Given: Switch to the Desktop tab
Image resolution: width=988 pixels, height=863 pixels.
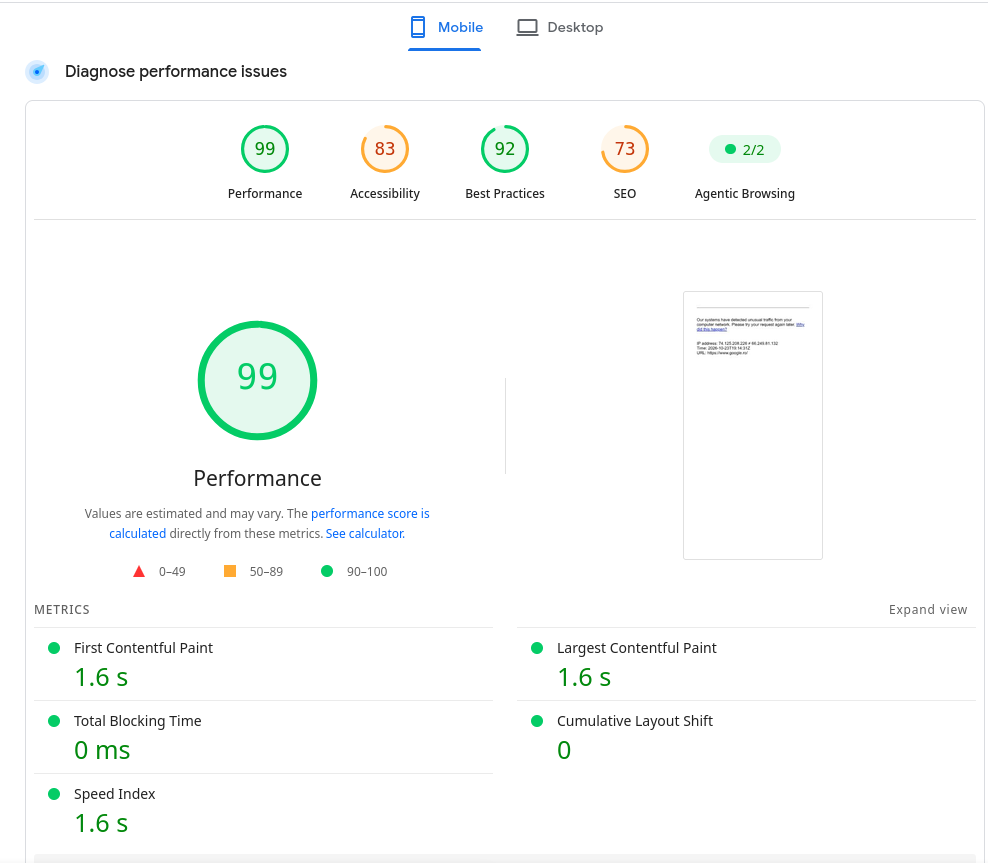Looking at the screenshot, I should click(560, 27).
